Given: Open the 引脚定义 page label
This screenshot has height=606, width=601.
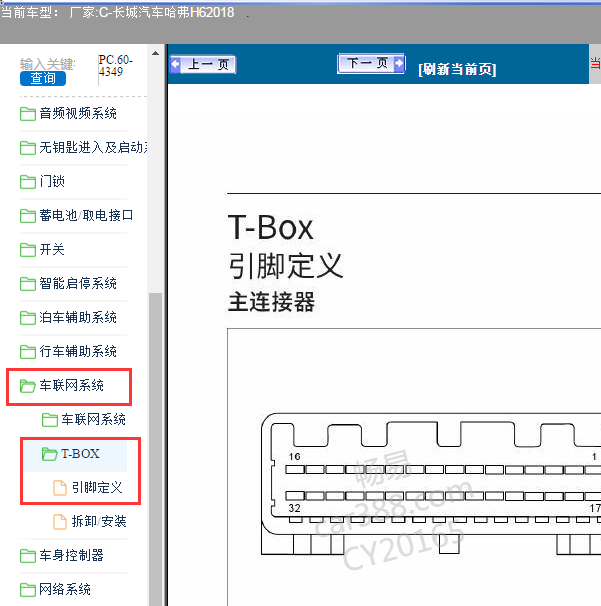Looking at the screenshot, I should click(97, 487).
